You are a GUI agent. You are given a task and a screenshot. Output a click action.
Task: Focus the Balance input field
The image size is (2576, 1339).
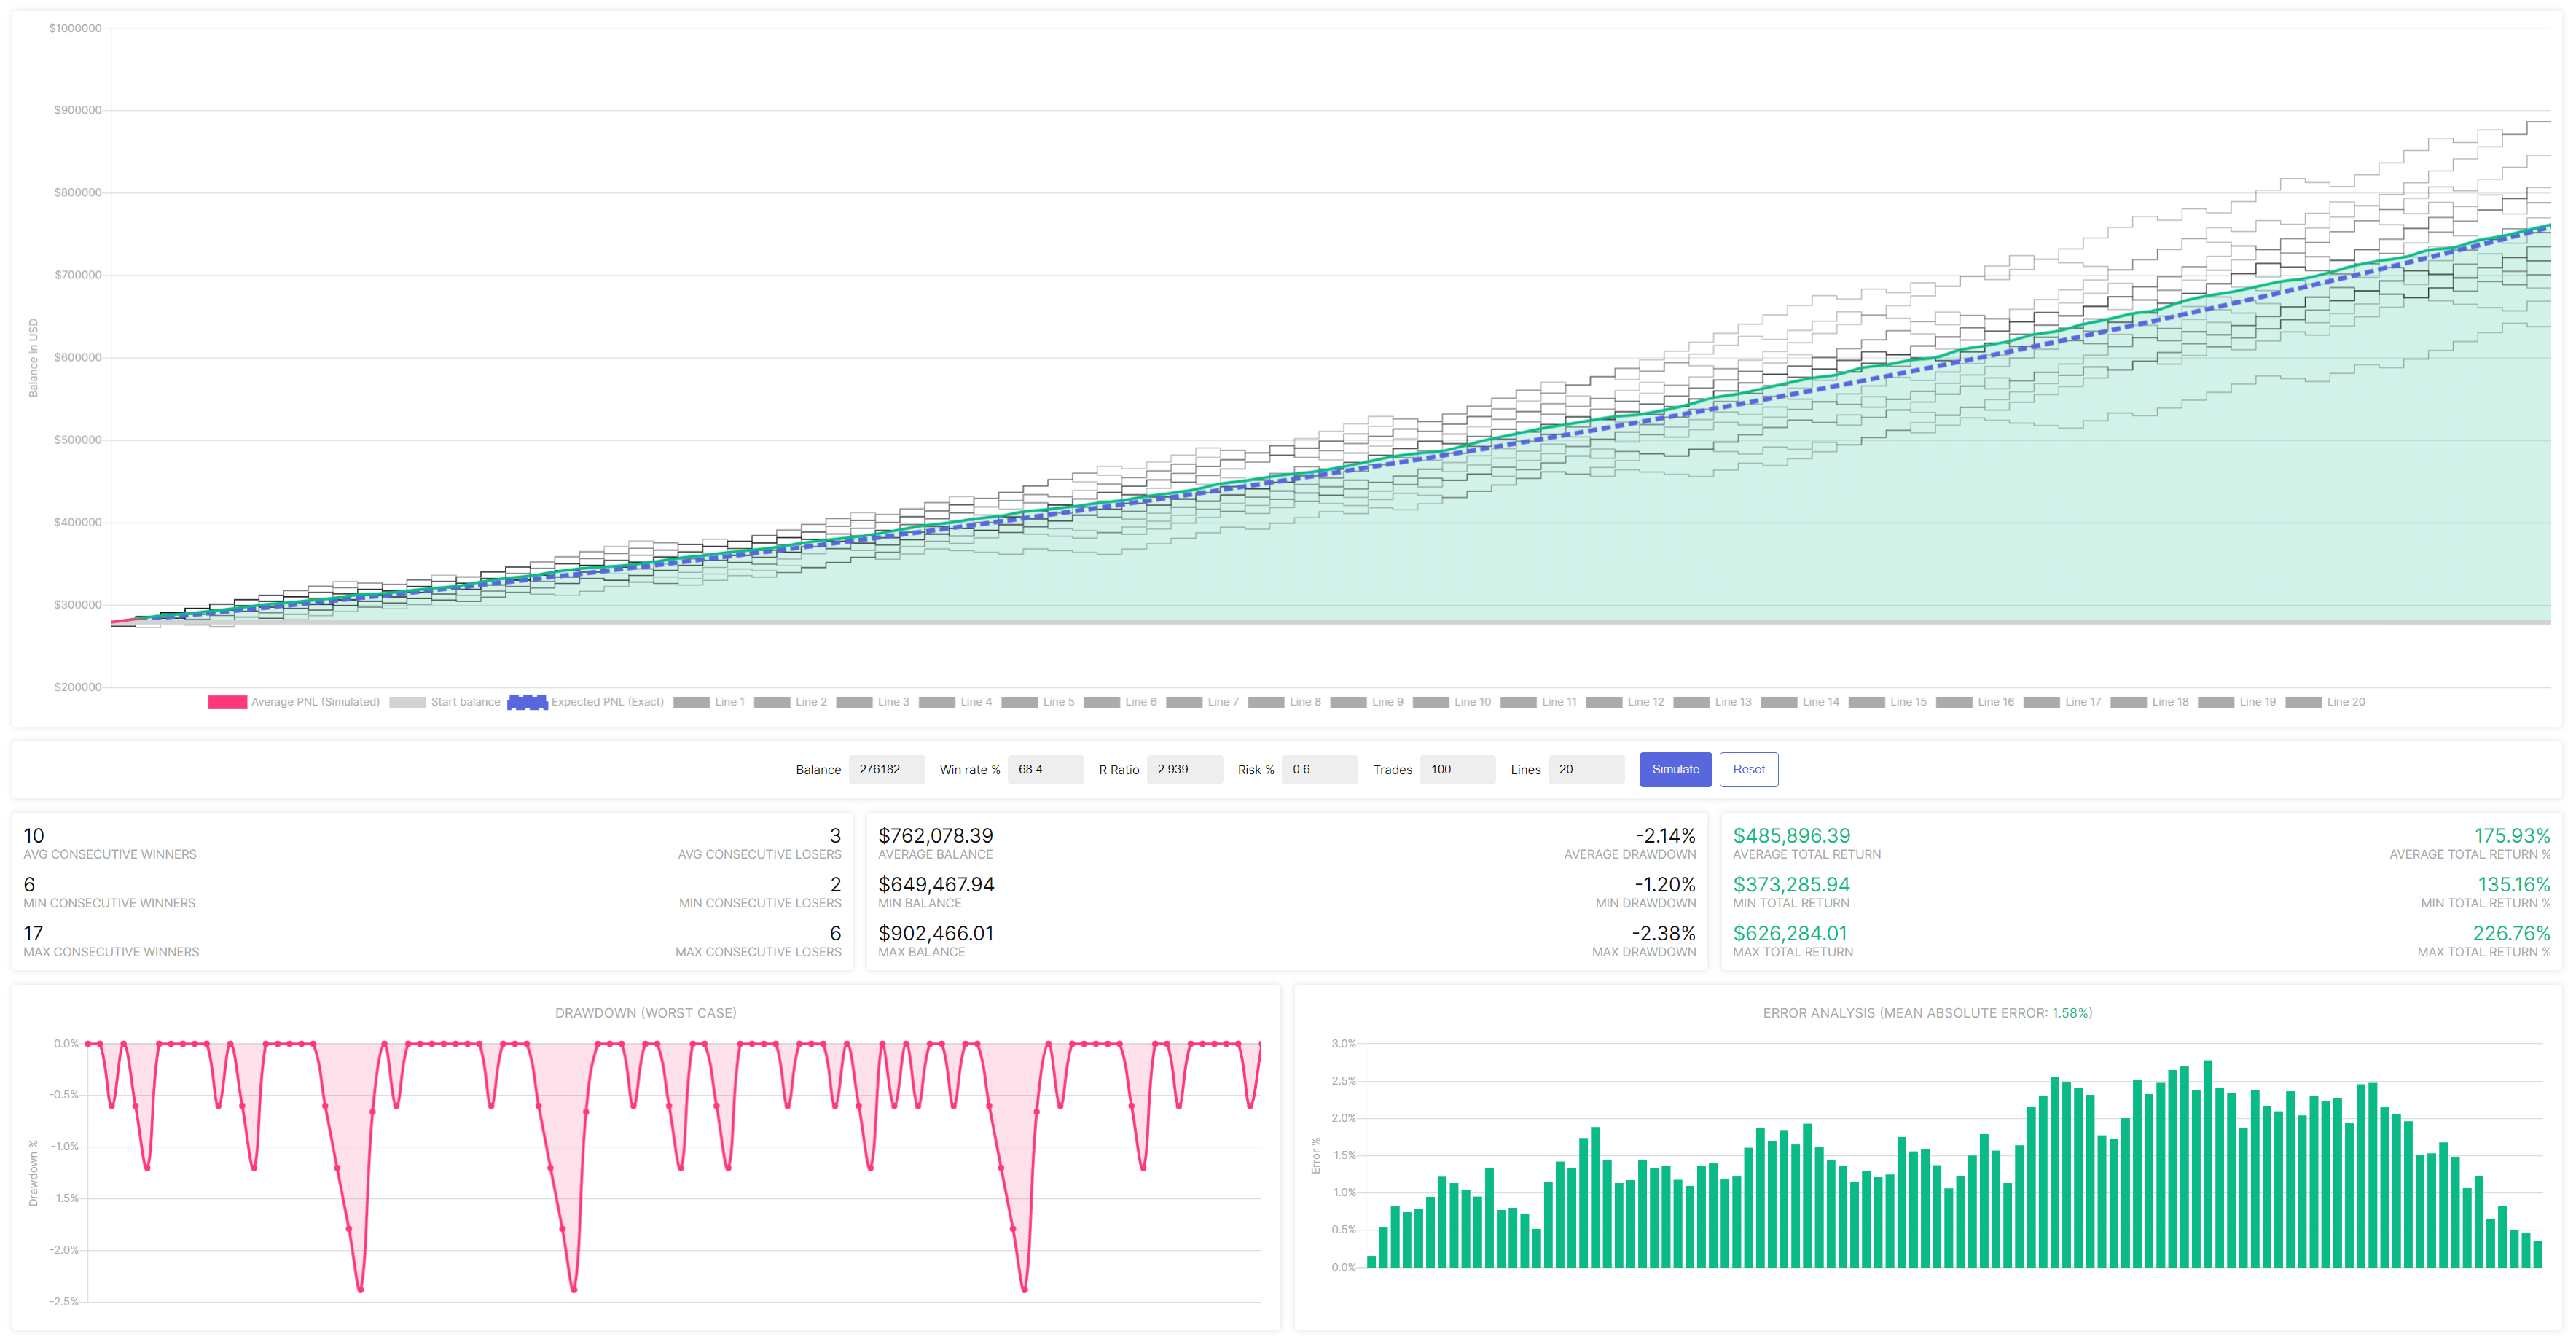886,769
